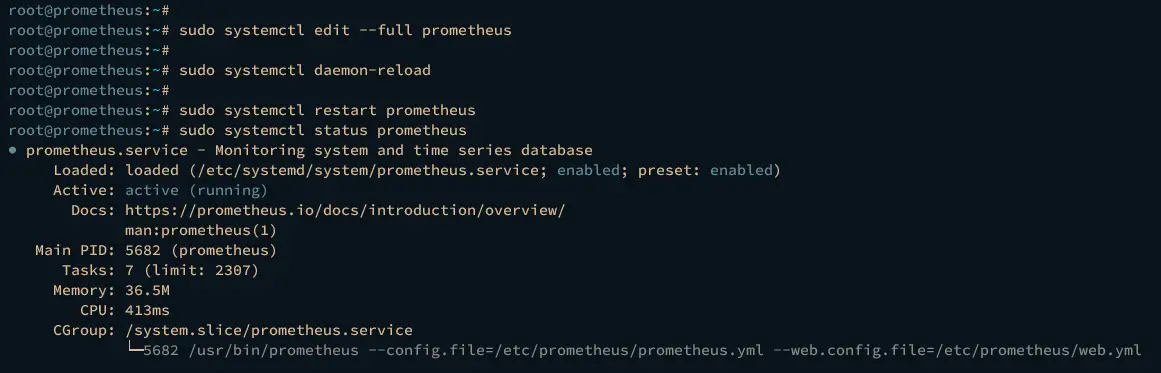The height and width of the screenshot is (373, 1161).
Task: Click the 'sudo systemctl restart prometheus' command
Action: 327,111
